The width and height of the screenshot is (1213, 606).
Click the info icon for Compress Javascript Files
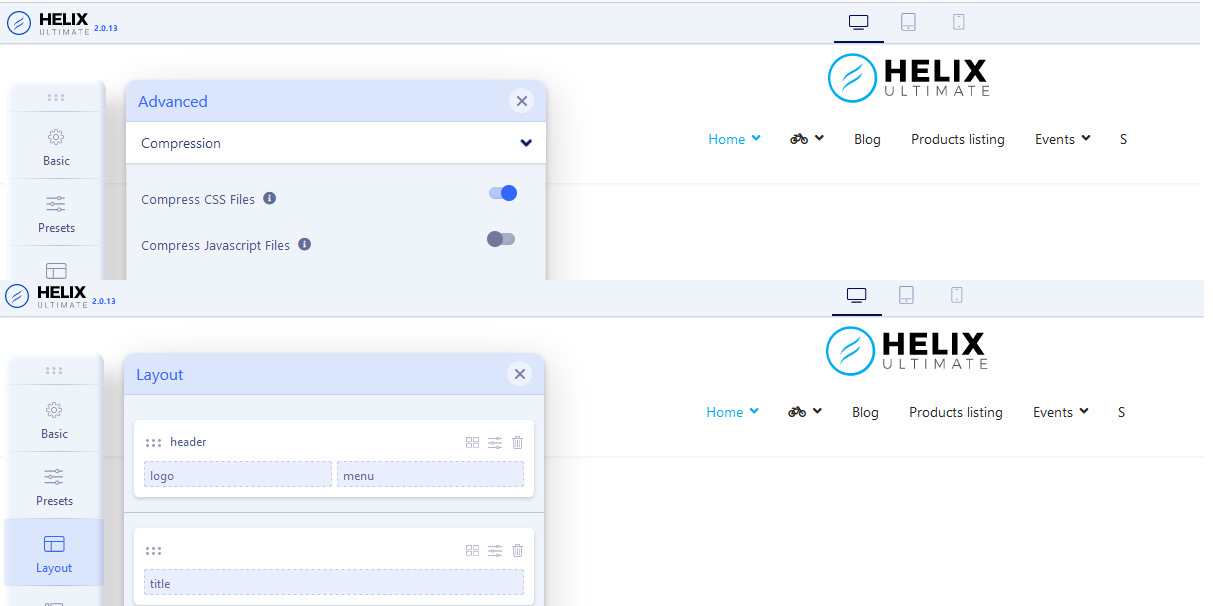(305, 244)
